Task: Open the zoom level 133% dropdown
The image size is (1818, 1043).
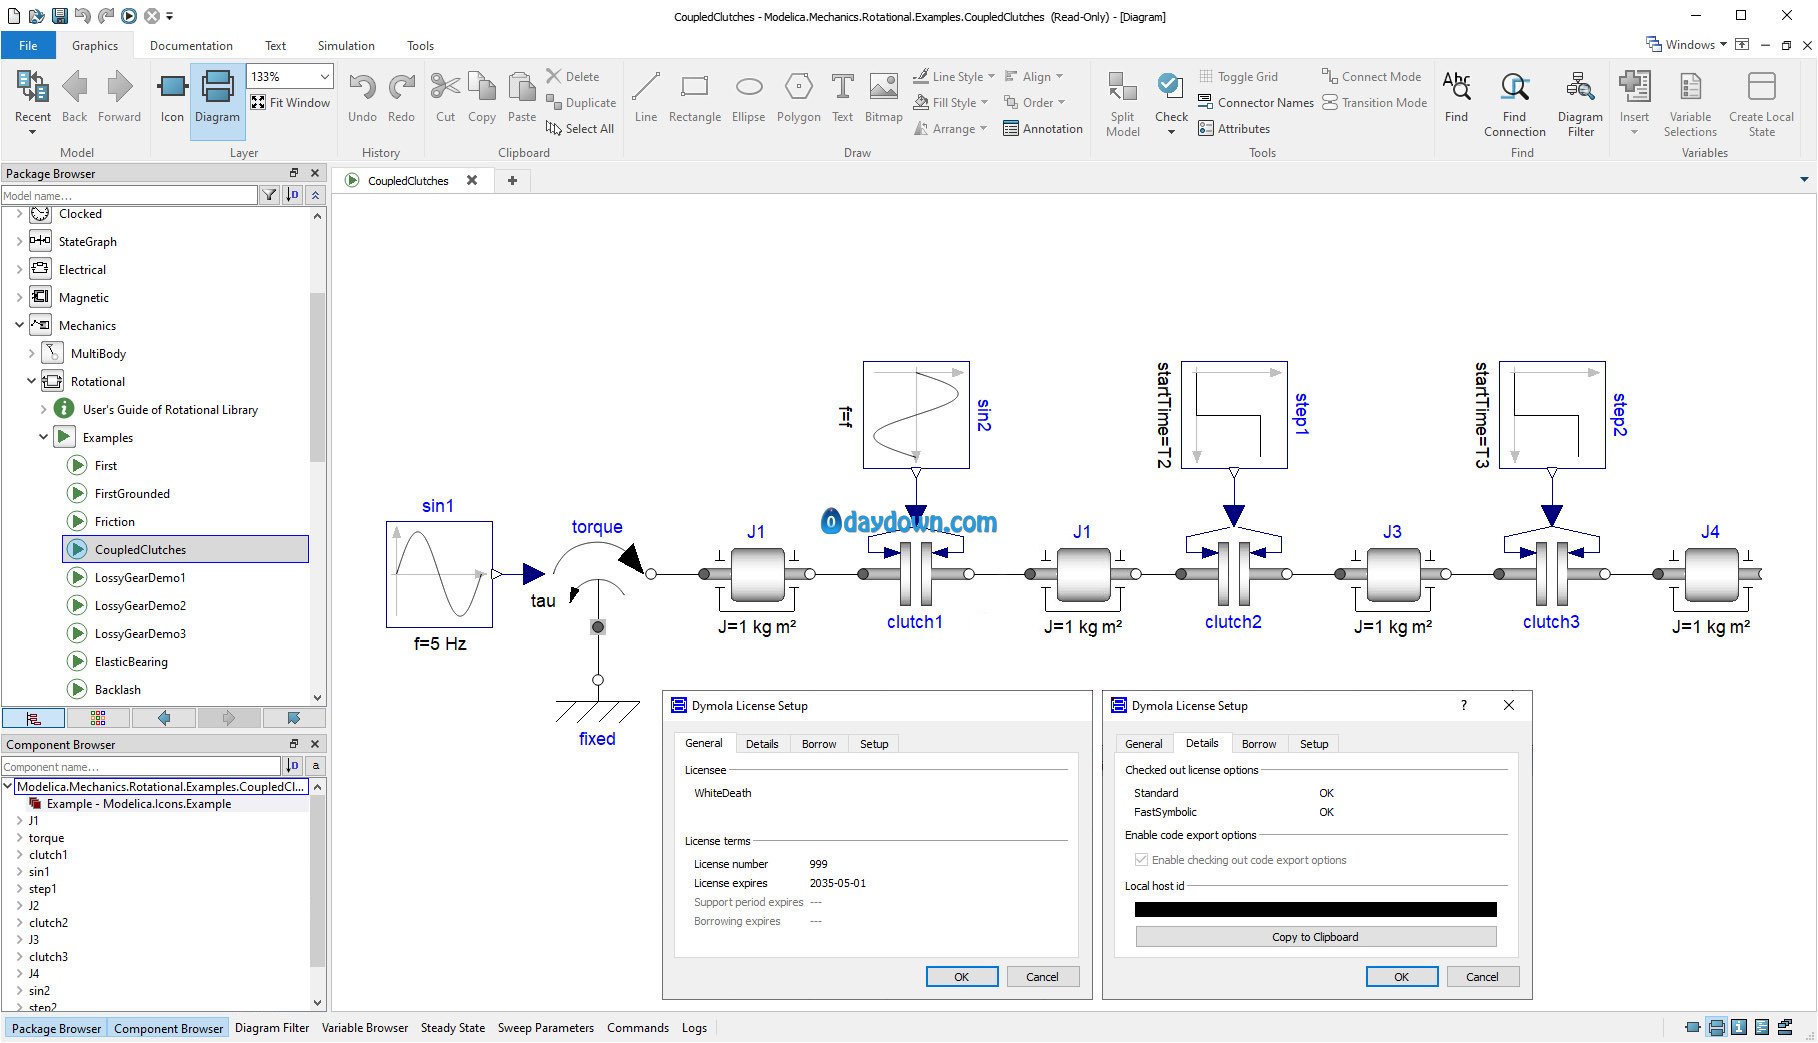Action: 323,77
